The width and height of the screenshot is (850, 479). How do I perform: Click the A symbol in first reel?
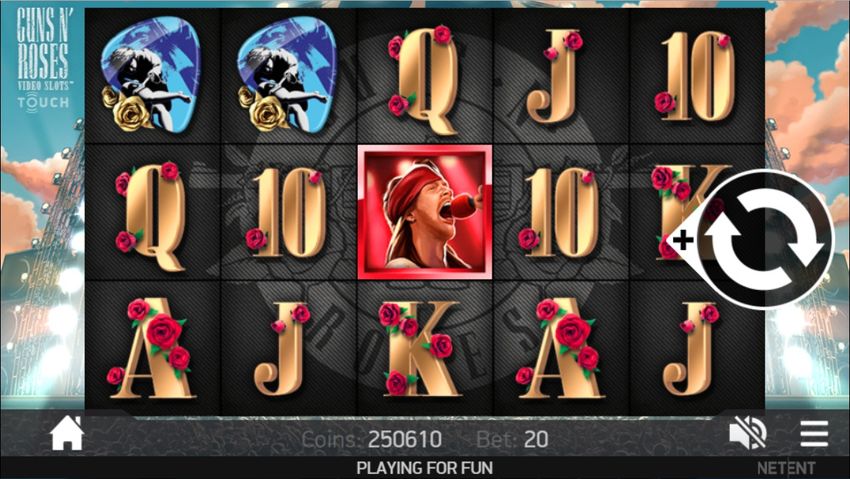151,348
